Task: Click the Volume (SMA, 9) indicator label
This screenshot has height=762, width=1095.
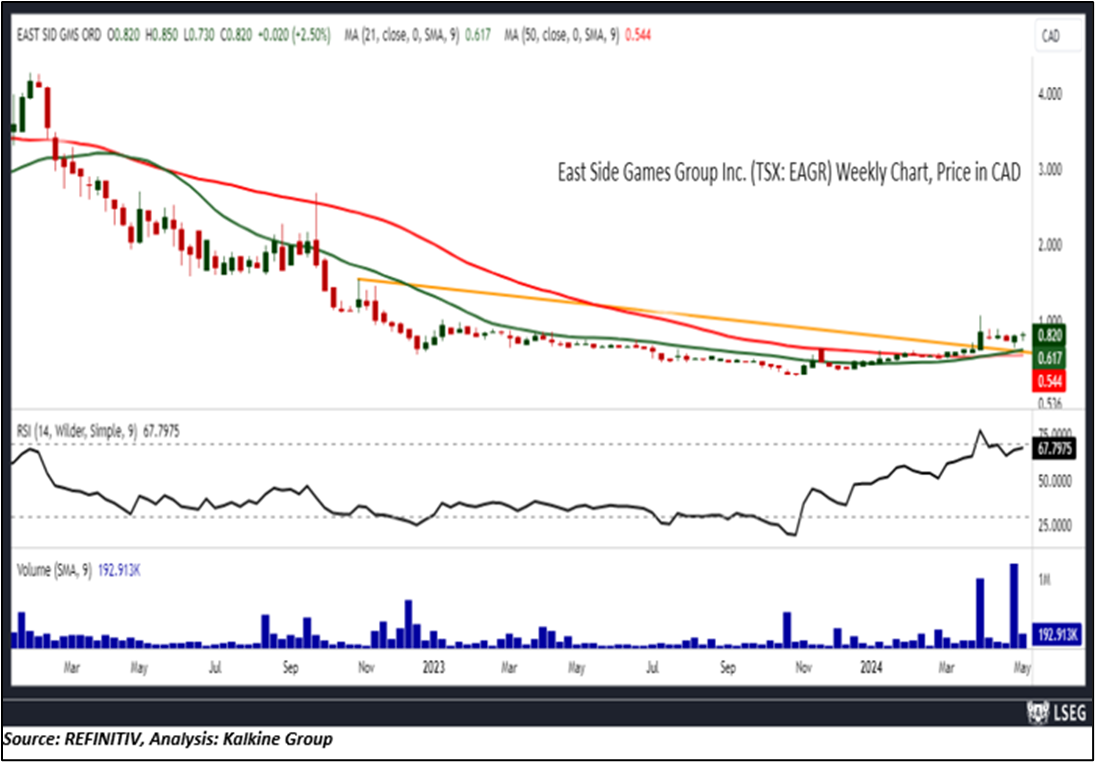Action: pyautogui.click(x=52, y=570)
